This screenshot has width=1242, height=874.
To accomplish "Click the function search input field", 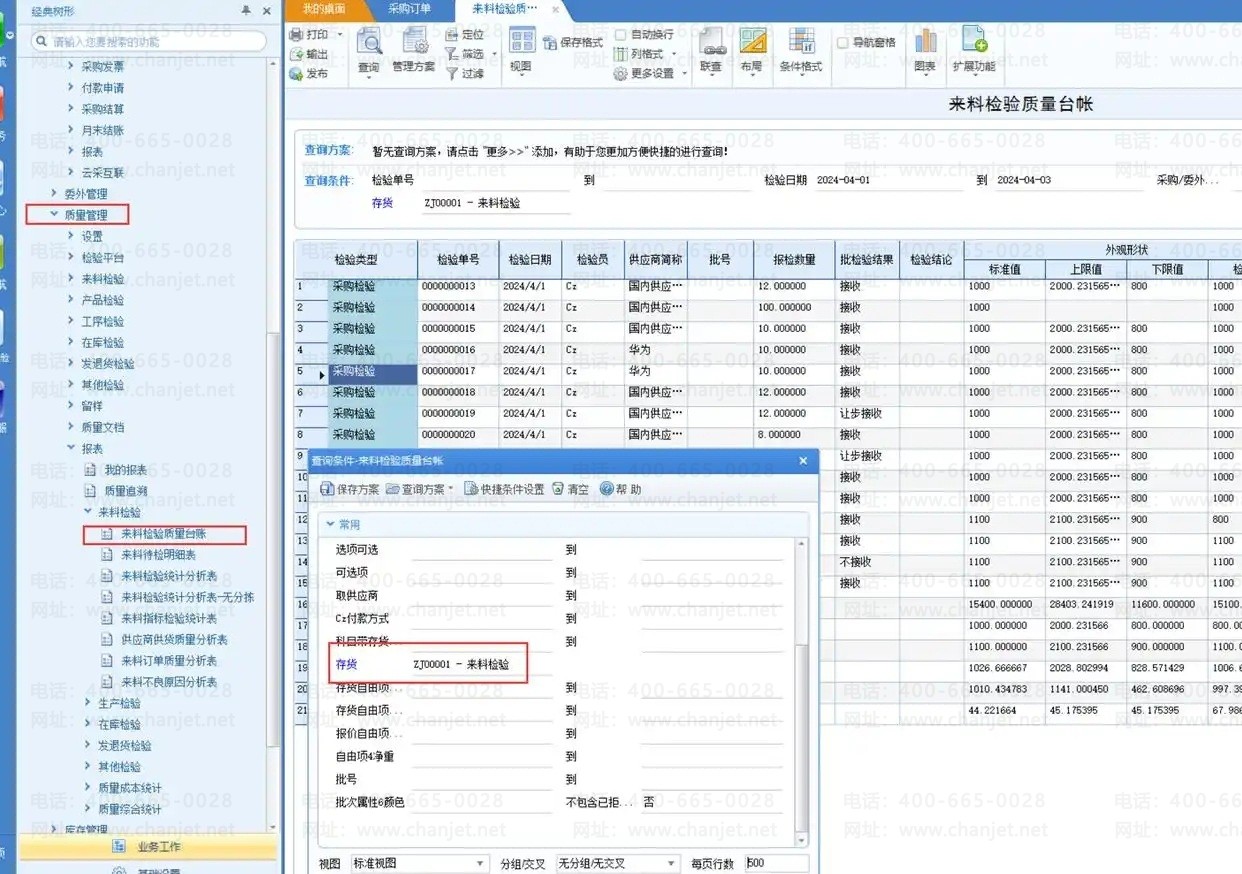I will (150, 42).
